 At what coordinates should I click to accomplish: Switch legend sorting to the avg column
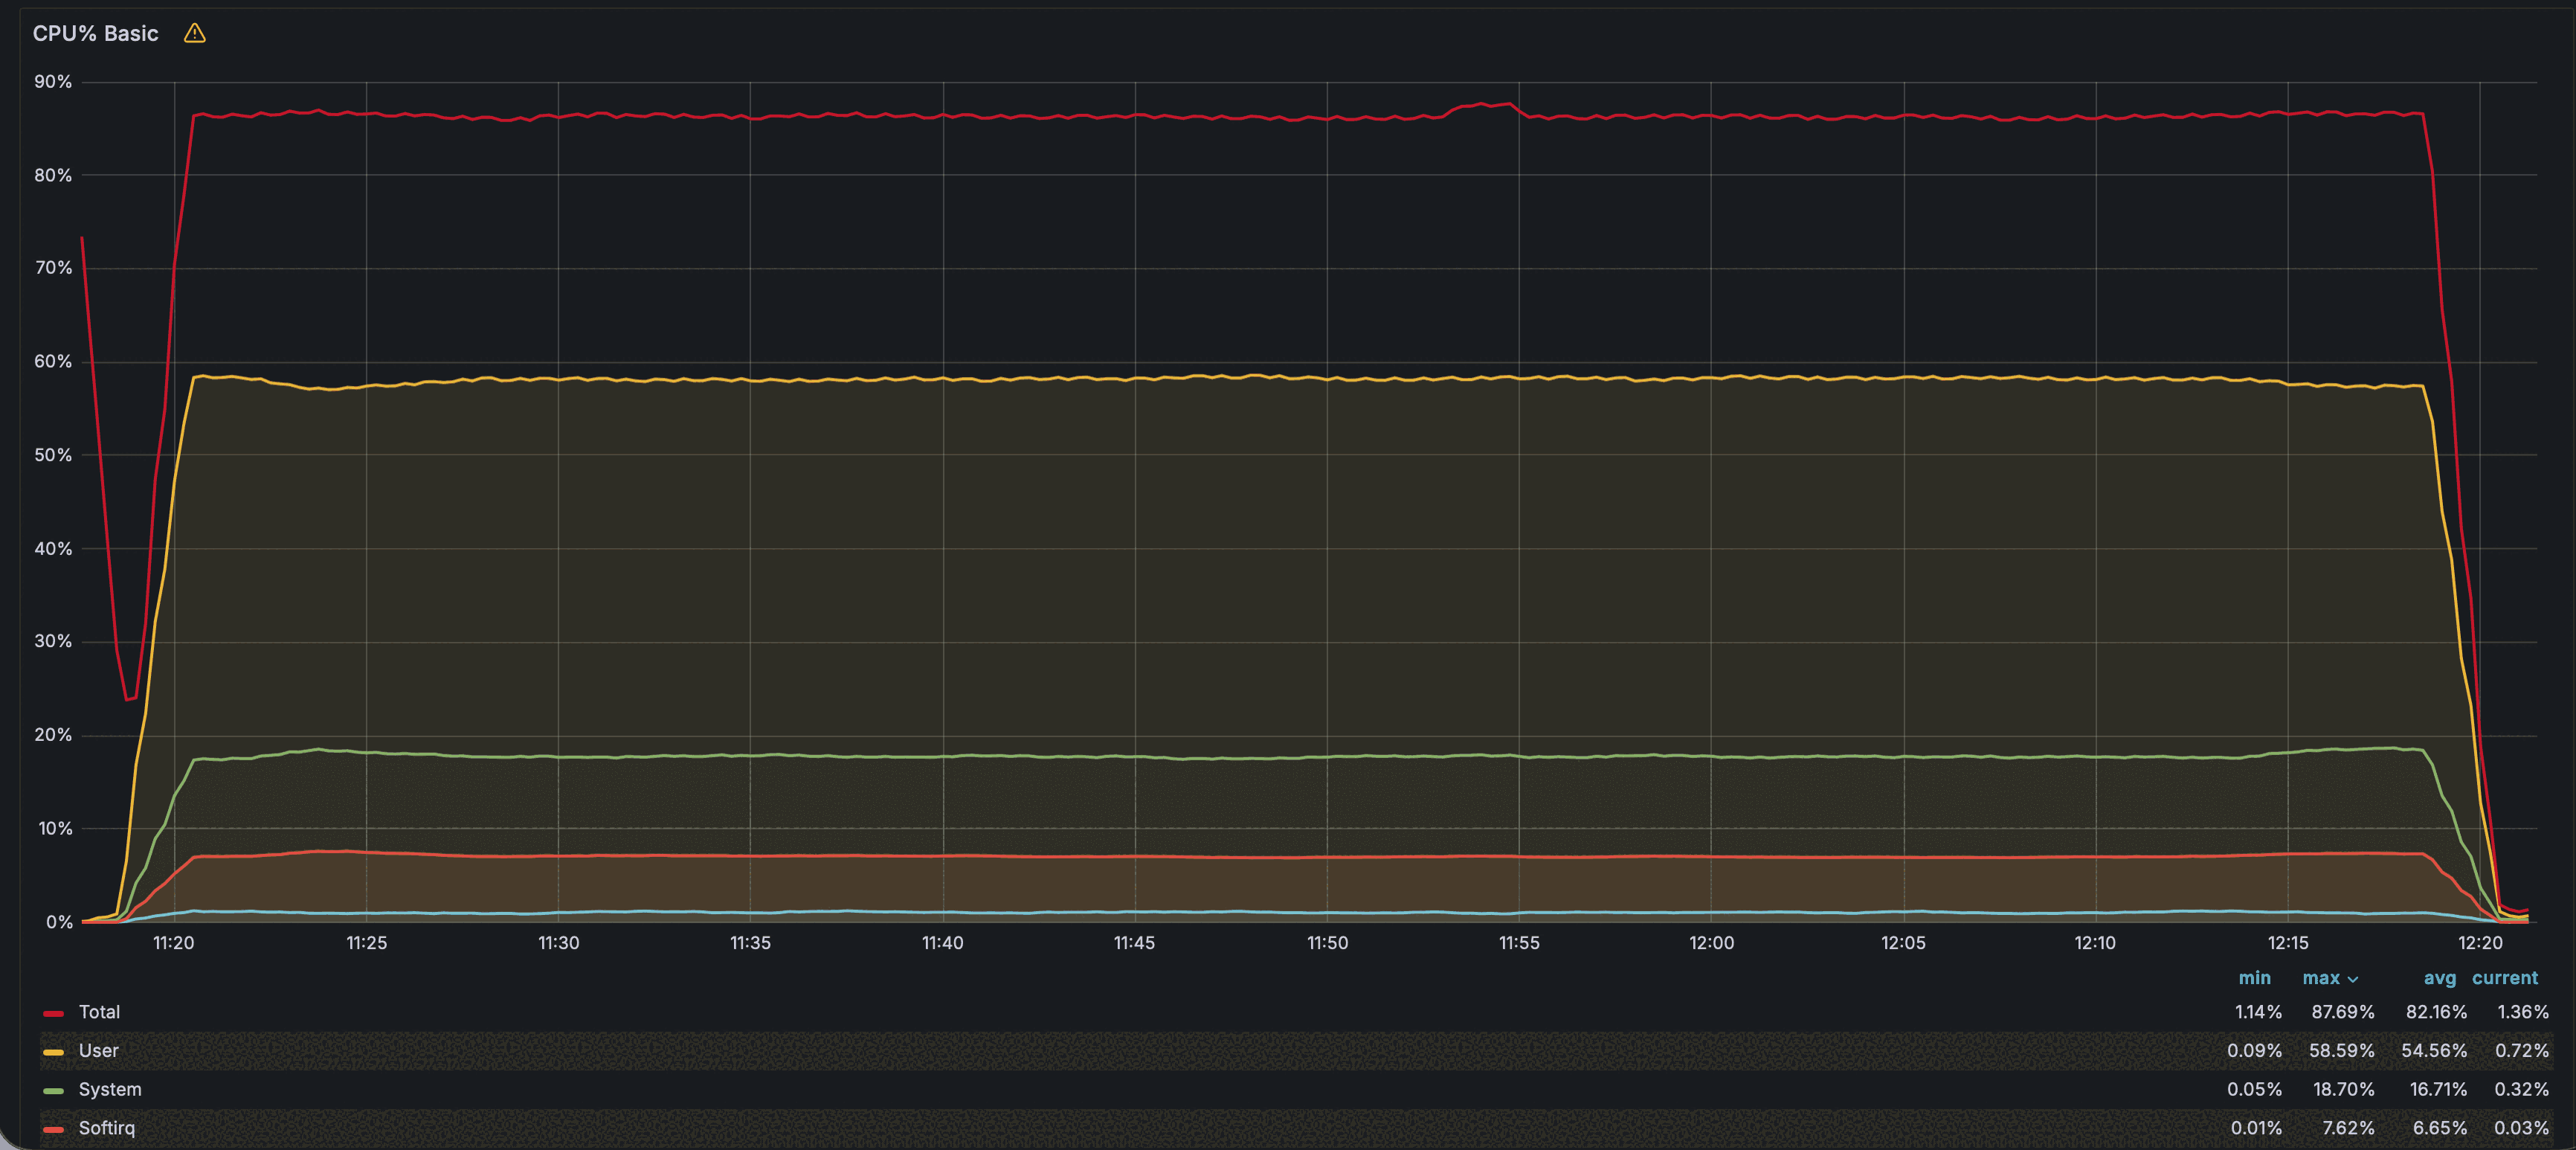2439,978
